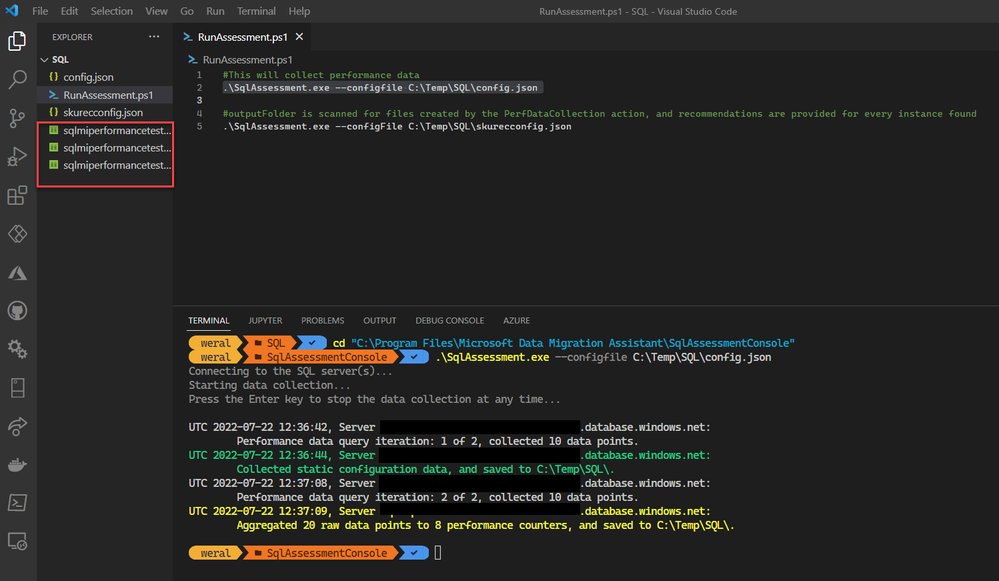The height and width of the screenshot is (581, 999).
Task: Click the 'iteration: 2 of 2' terminal line
Action: (x=437, y=498)
